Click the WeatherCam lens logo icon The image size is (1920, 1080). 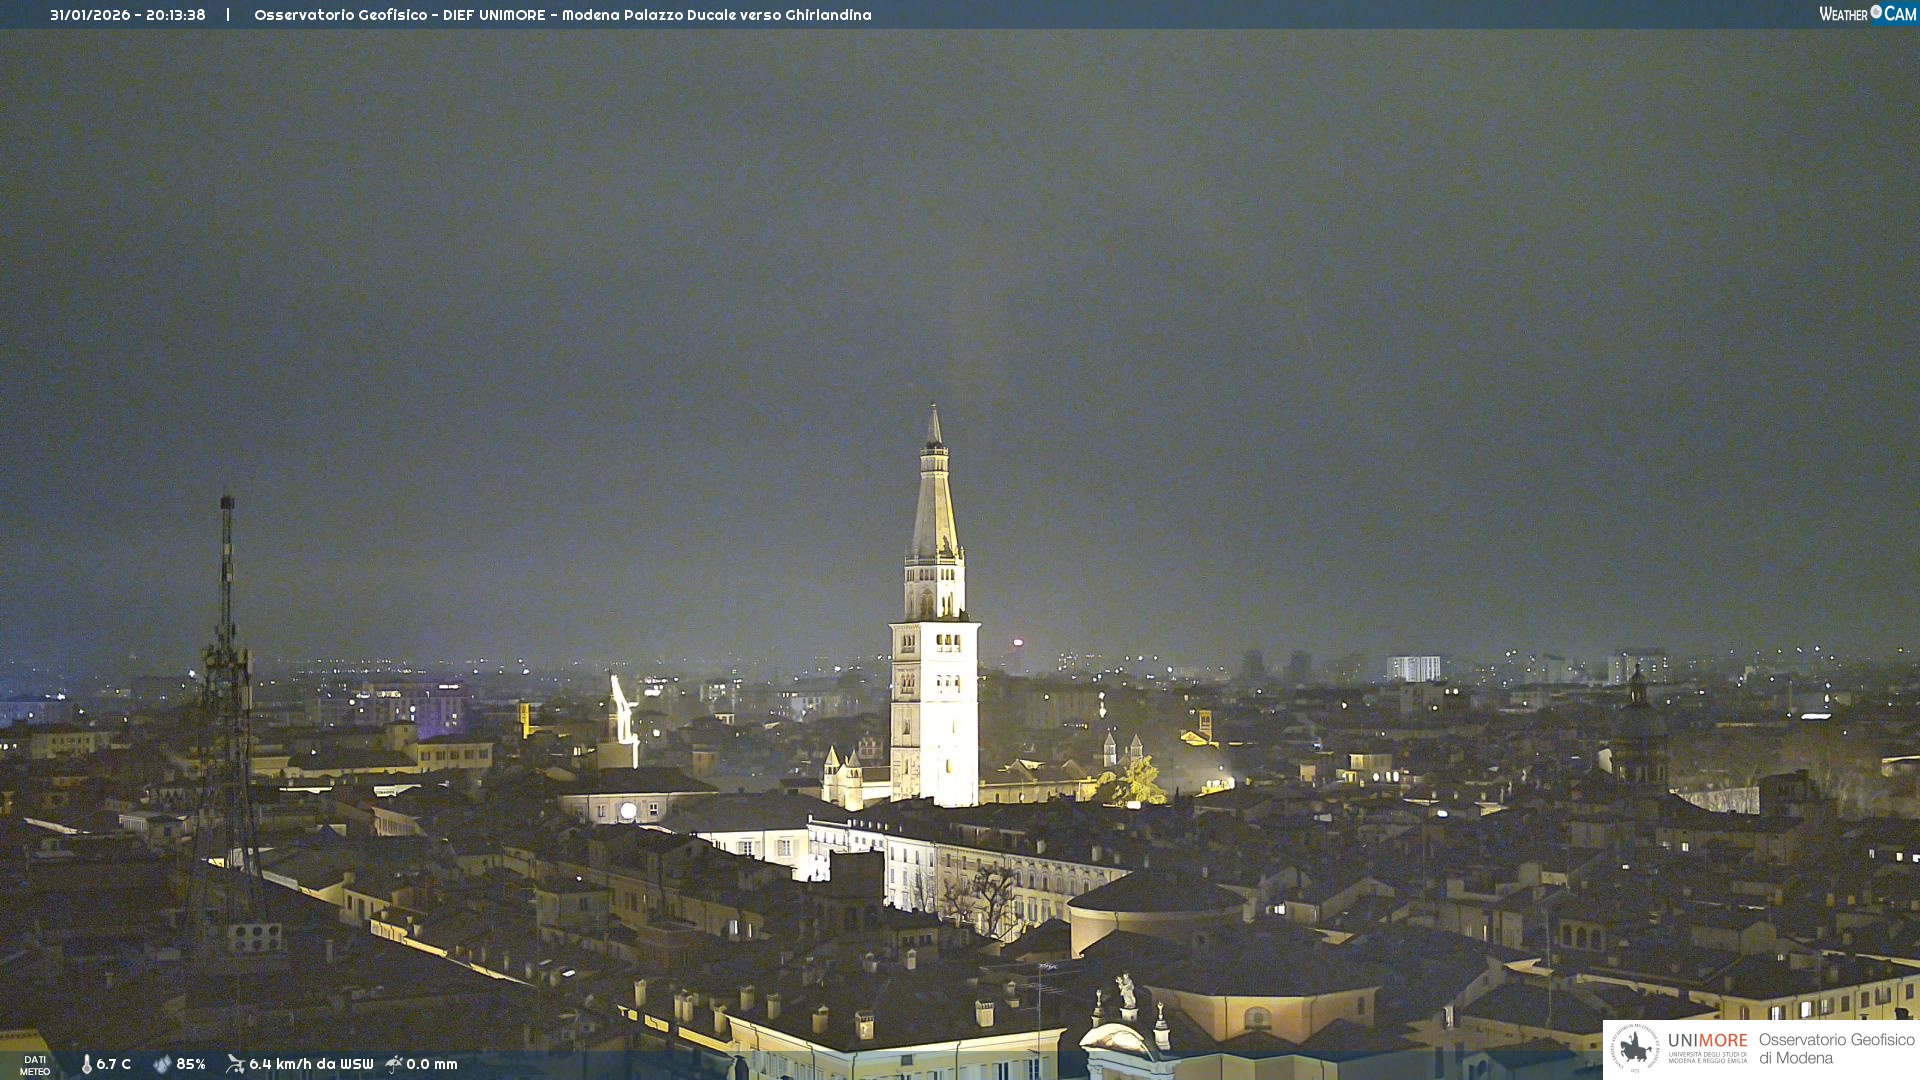(1876, 12)
